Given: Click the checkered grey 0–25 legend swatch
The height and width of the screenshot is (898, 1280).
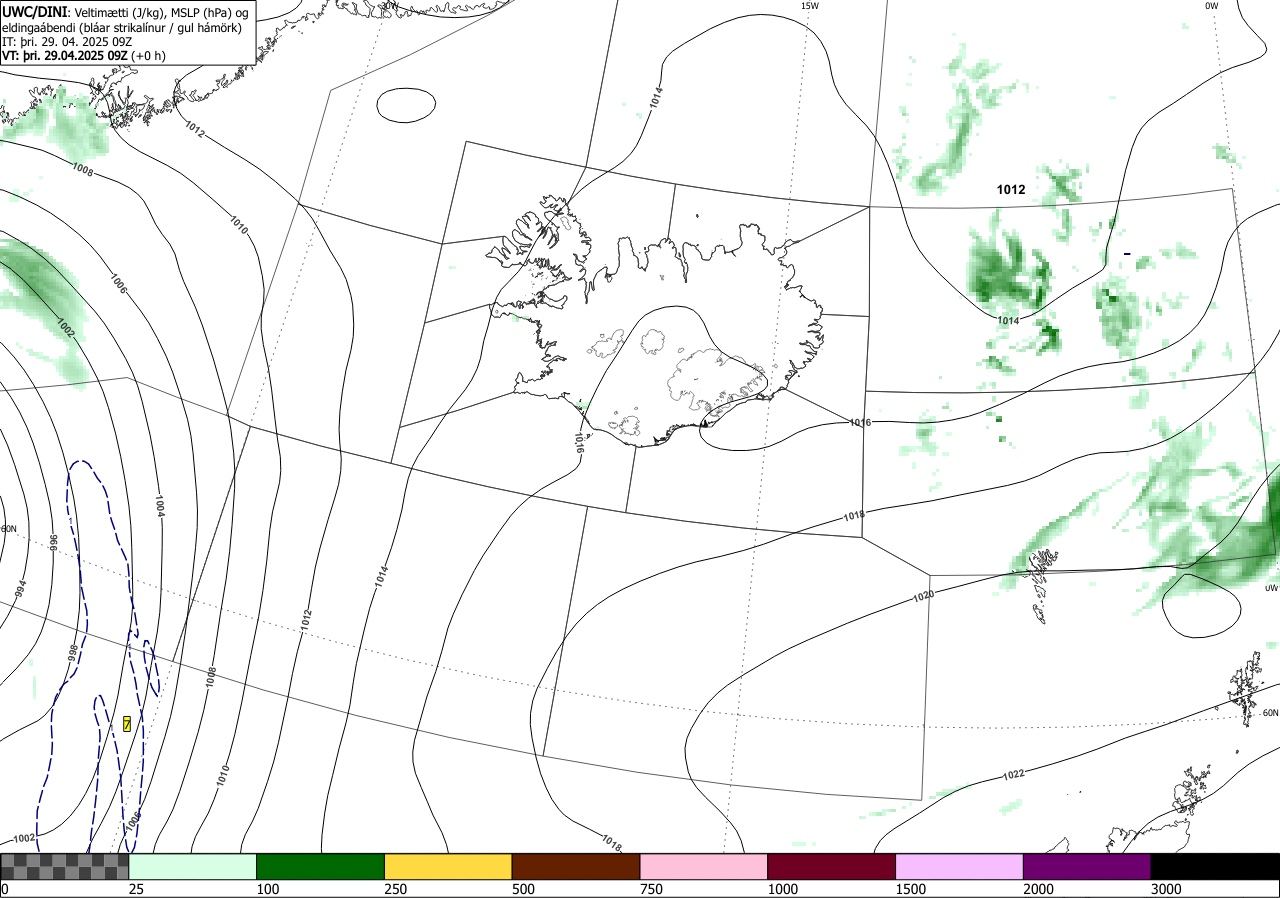Looking at the screenshot, I should [65, 866].
